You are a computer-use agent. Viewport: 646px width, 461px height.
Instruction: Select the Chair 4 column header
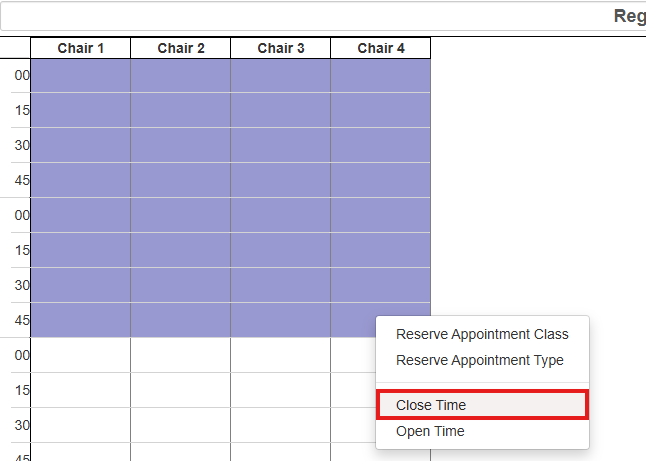tap(381, 48)
